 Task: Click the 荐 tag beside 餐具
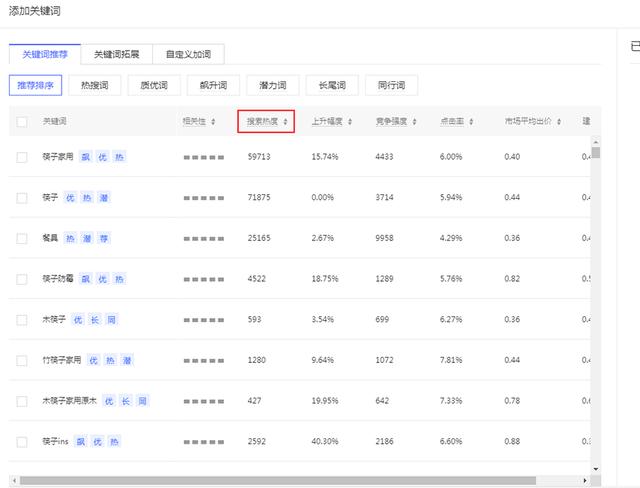pyautogui.click(x=104, y=238)
